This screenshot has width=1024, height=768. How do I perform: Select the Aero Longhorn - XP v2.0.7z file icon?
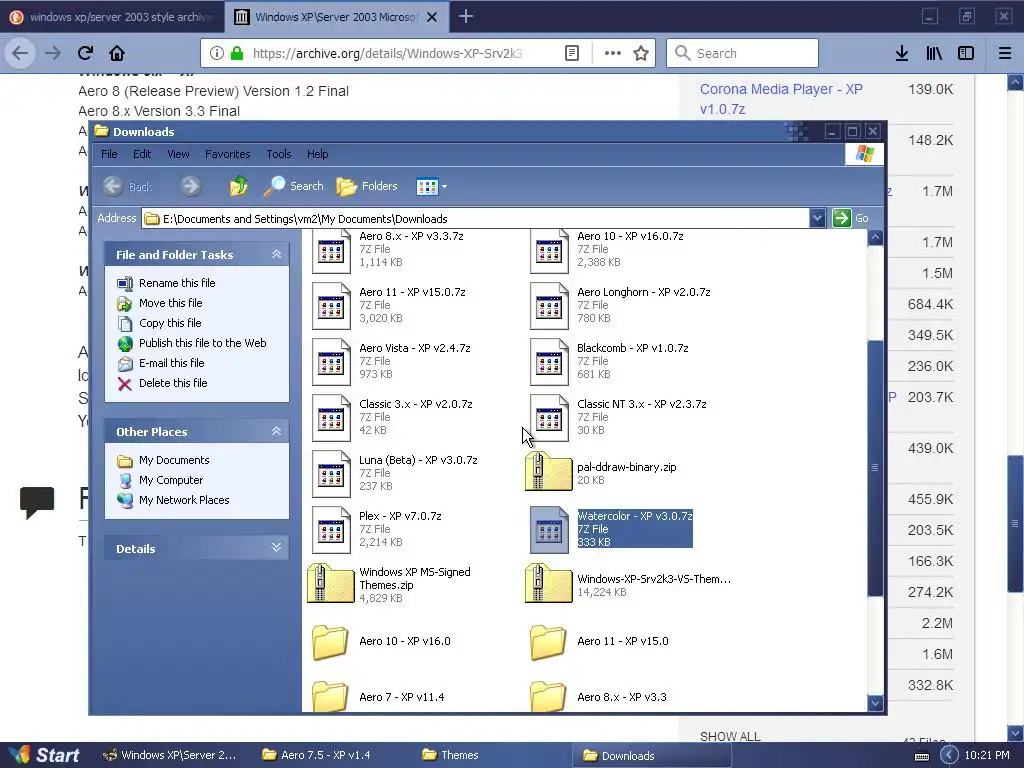pyautogui.click(x=549, y=306)
